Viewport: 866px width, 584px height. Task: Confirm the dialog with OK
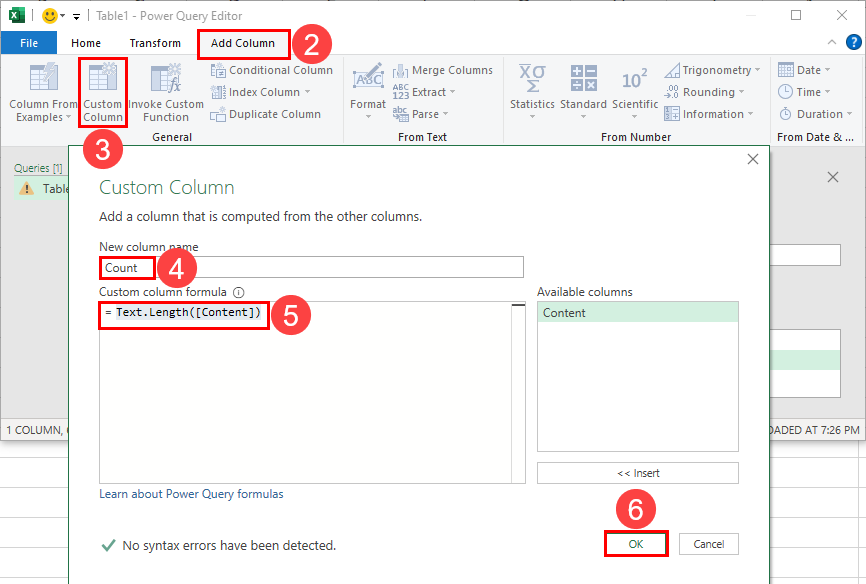pos(636,544)
